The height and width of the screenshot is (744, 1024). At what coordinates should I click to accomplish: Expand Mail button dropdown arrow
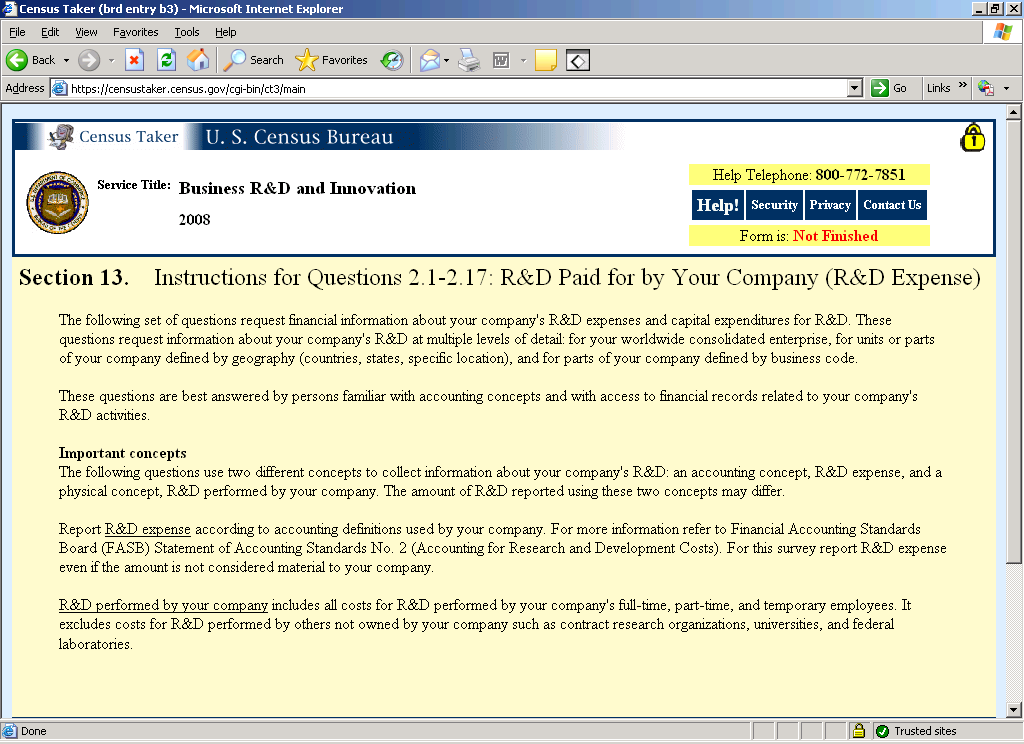(447, 60)
